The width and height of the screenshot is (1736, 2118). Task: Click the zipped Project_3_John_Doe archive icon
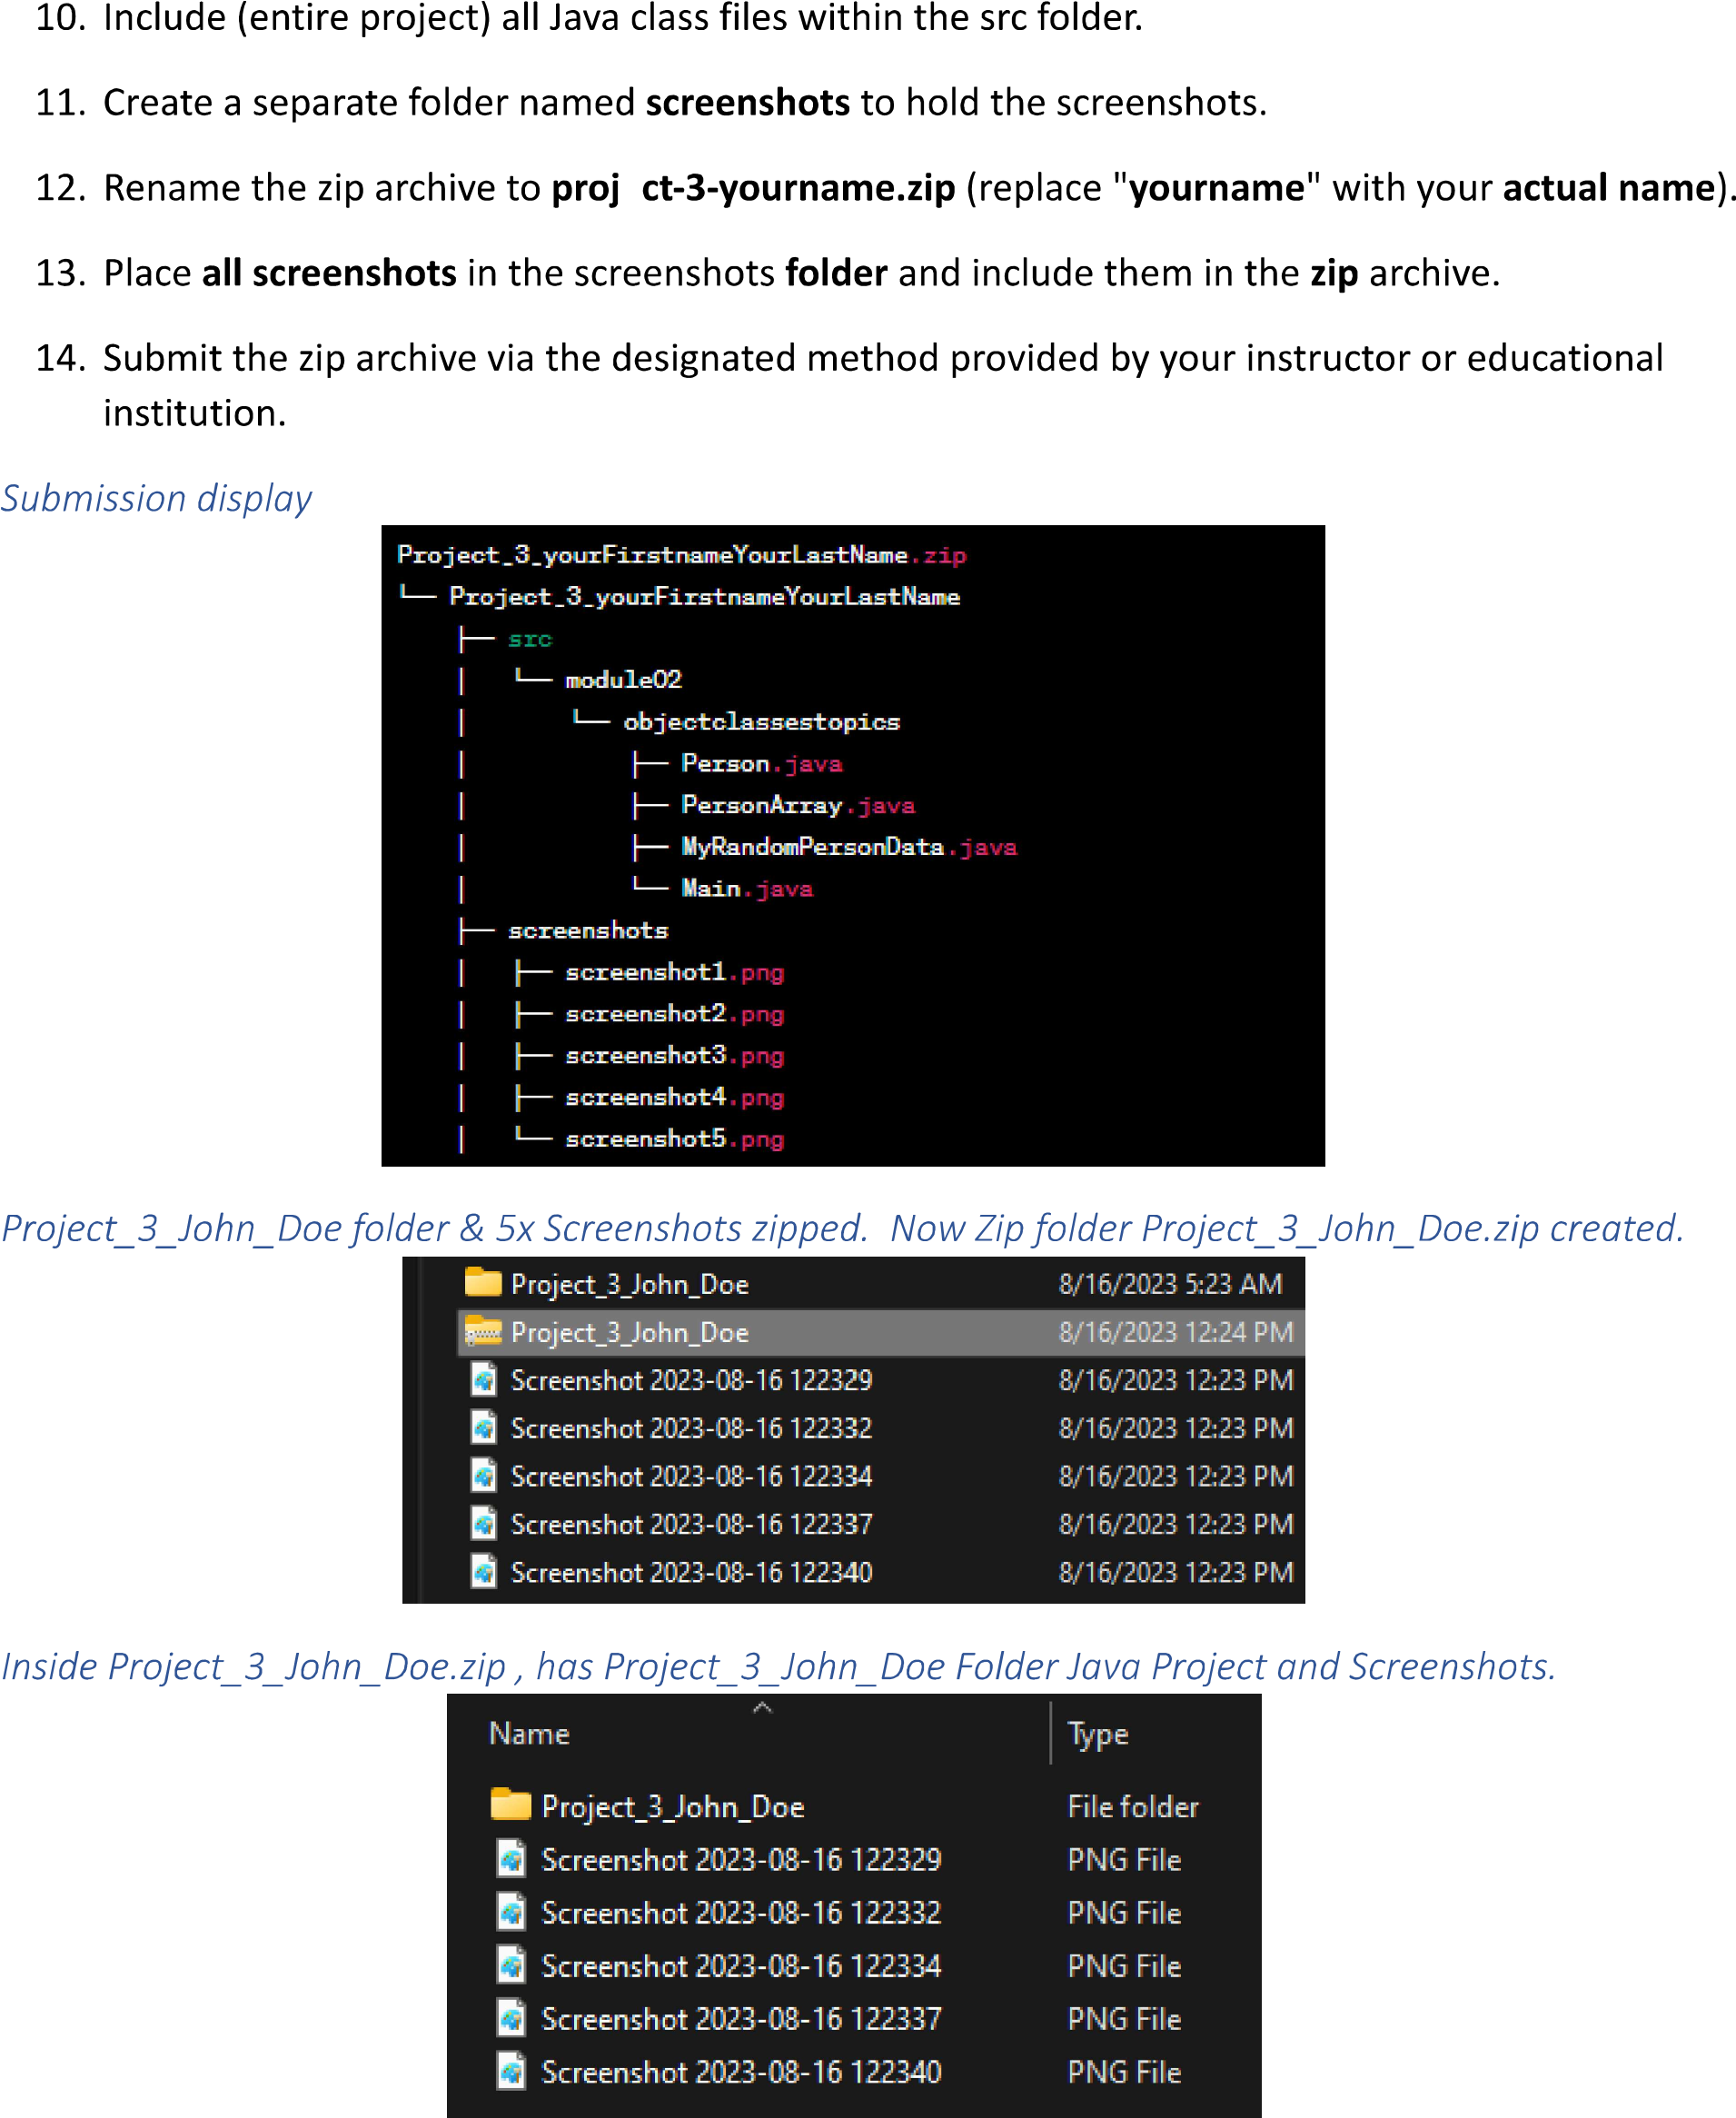(x=484, y=1332)
